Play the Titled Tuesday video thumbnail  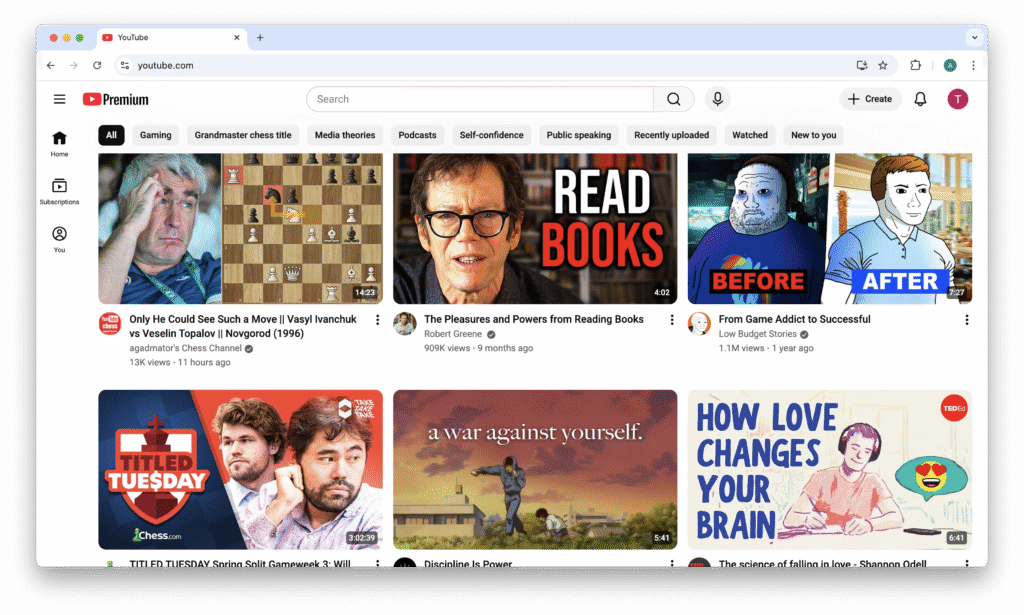coord(240,469)
